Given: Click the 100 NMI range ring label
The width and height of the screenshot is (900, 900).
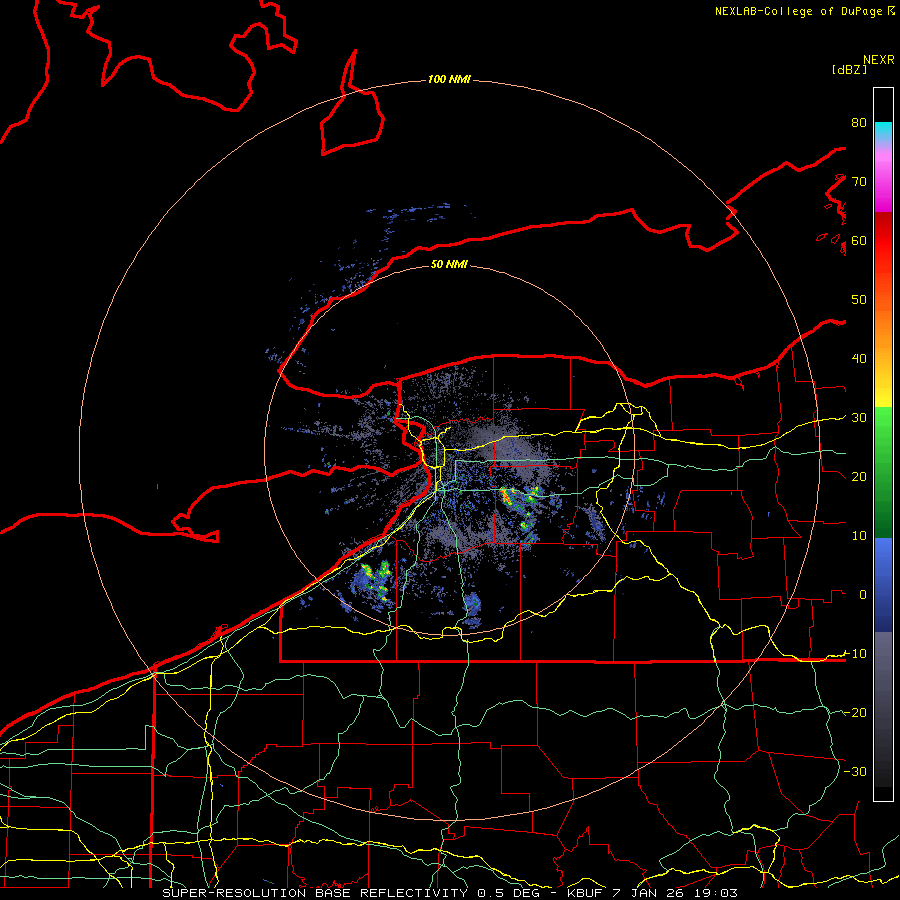Looking at the screenshot, I should tap(449, 79).
